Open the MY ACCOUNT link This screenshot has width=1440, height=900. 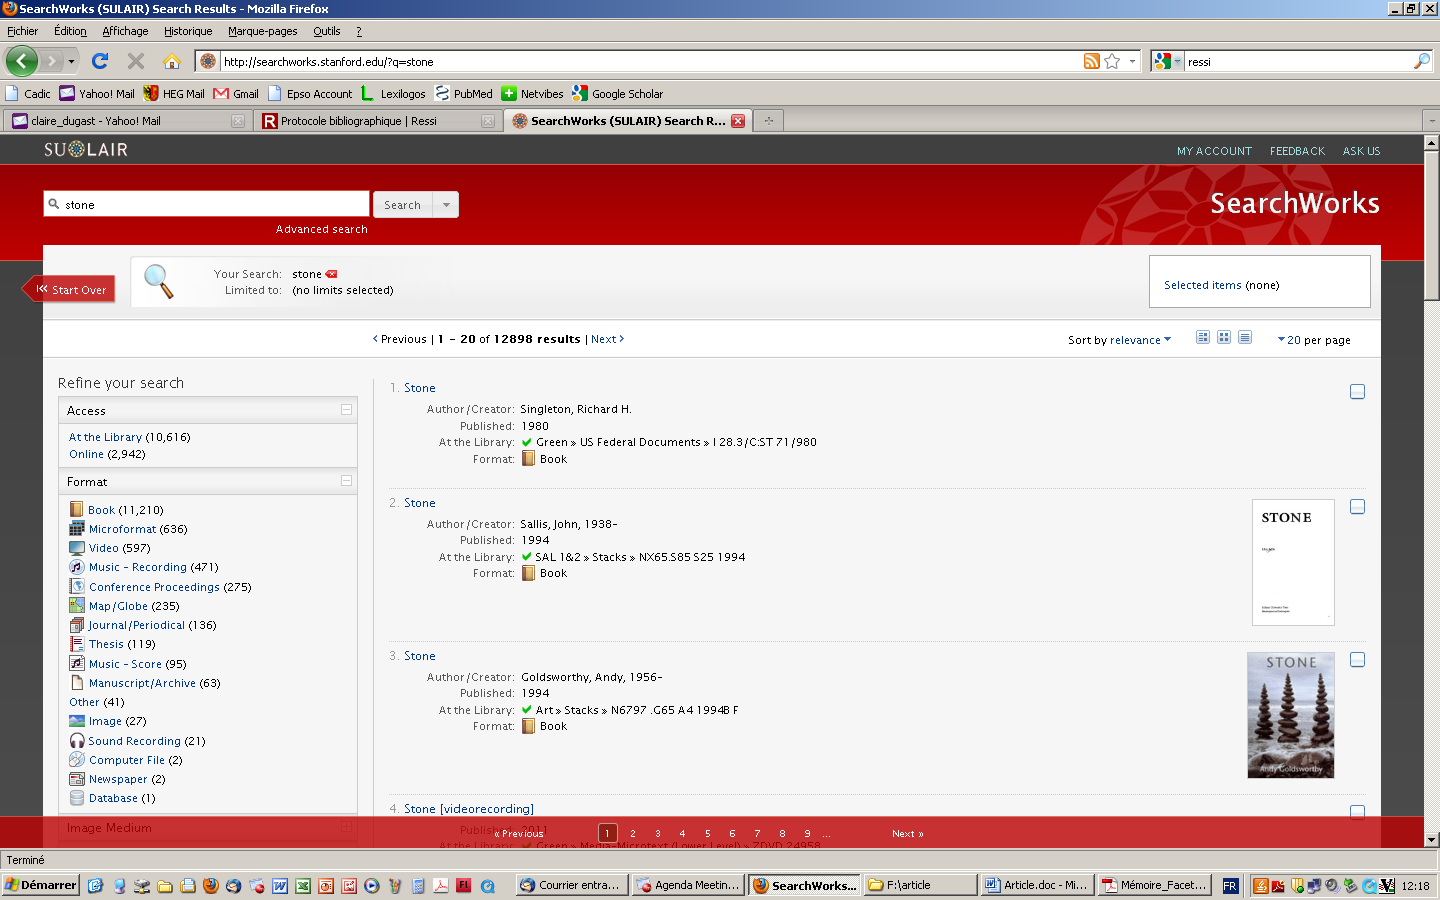coord(1214,151)
